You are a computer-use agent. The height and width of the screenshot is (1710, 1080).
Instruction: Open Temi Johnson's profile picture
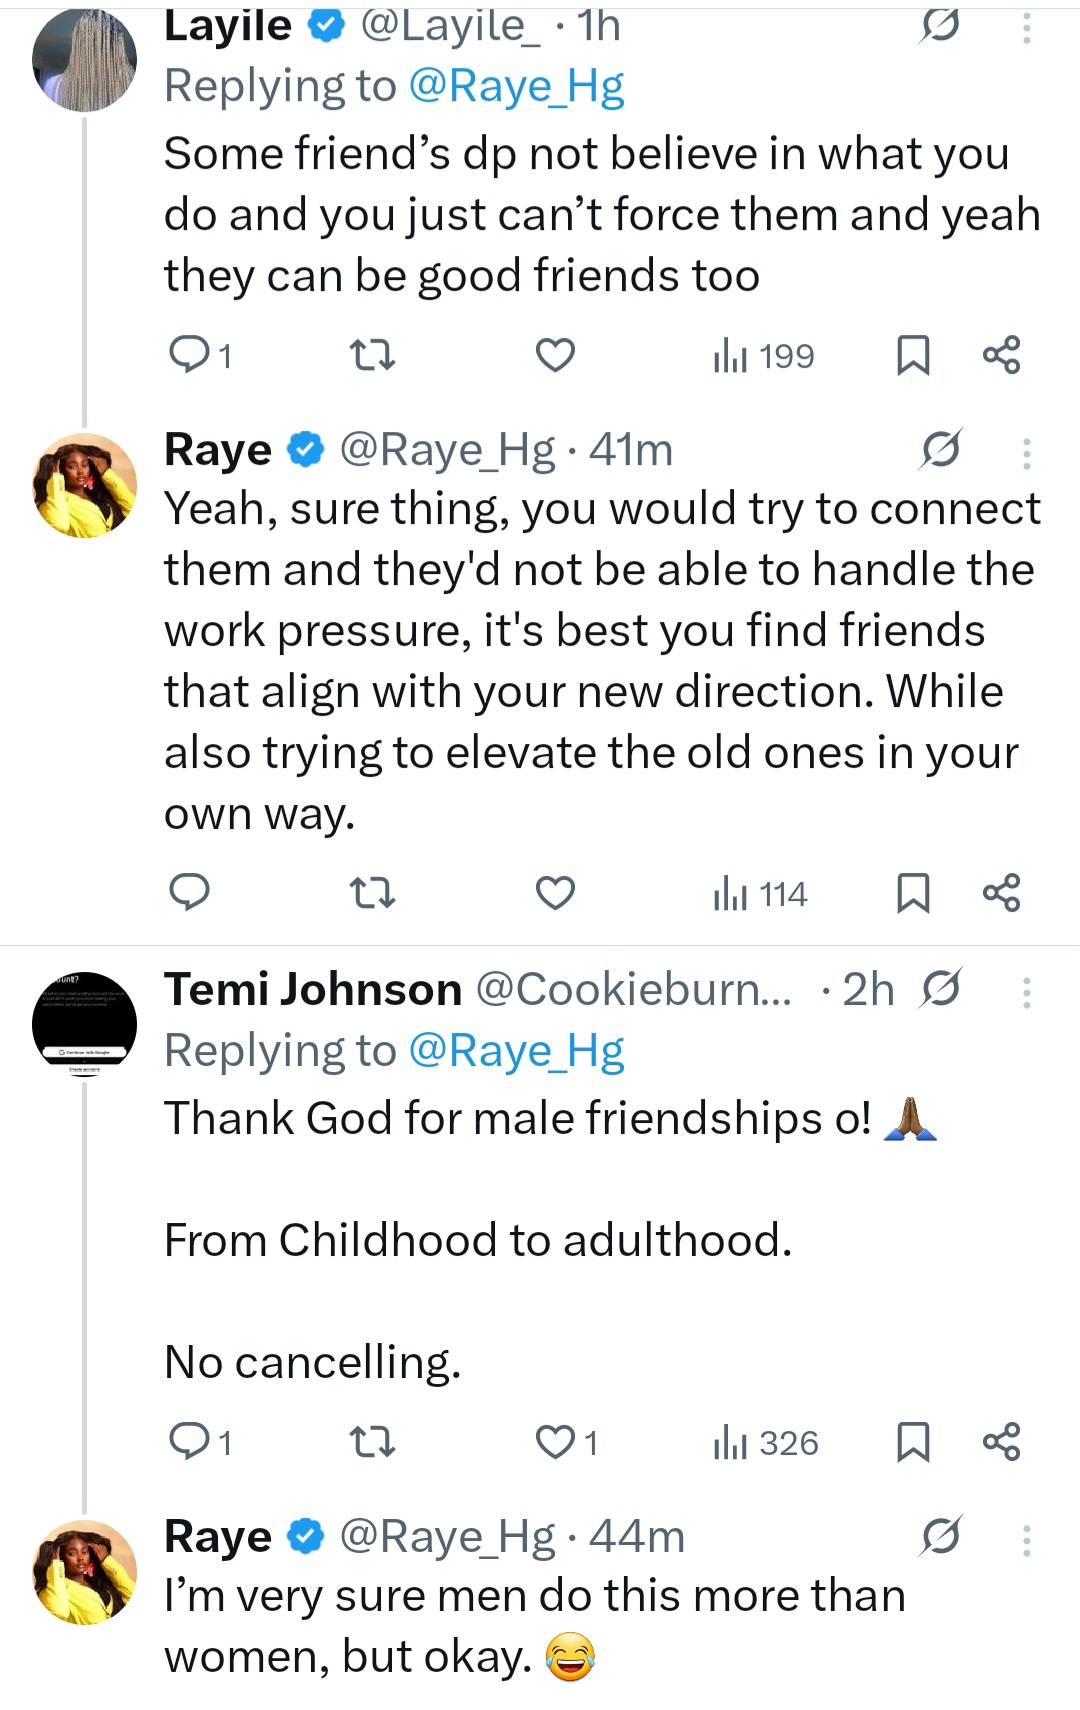pos(85,1020)
